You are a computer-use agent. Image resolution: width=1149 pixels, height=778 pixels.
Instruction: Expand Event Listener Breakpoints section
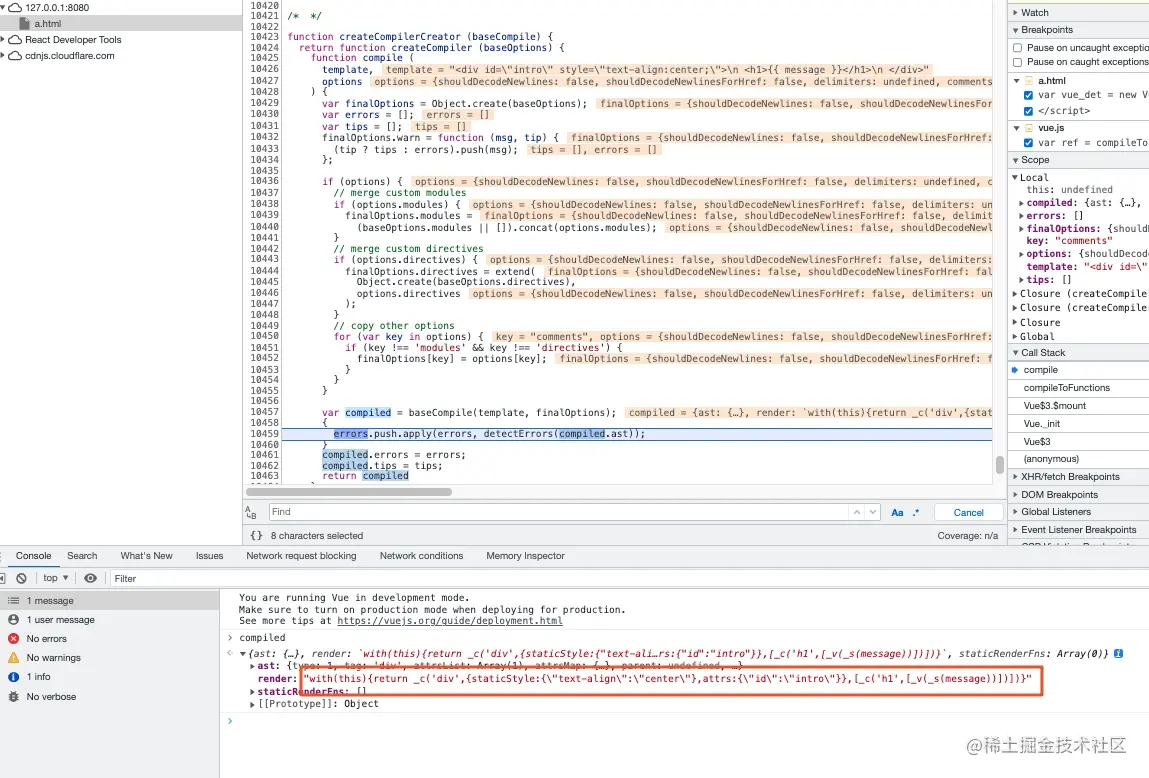1016,530
